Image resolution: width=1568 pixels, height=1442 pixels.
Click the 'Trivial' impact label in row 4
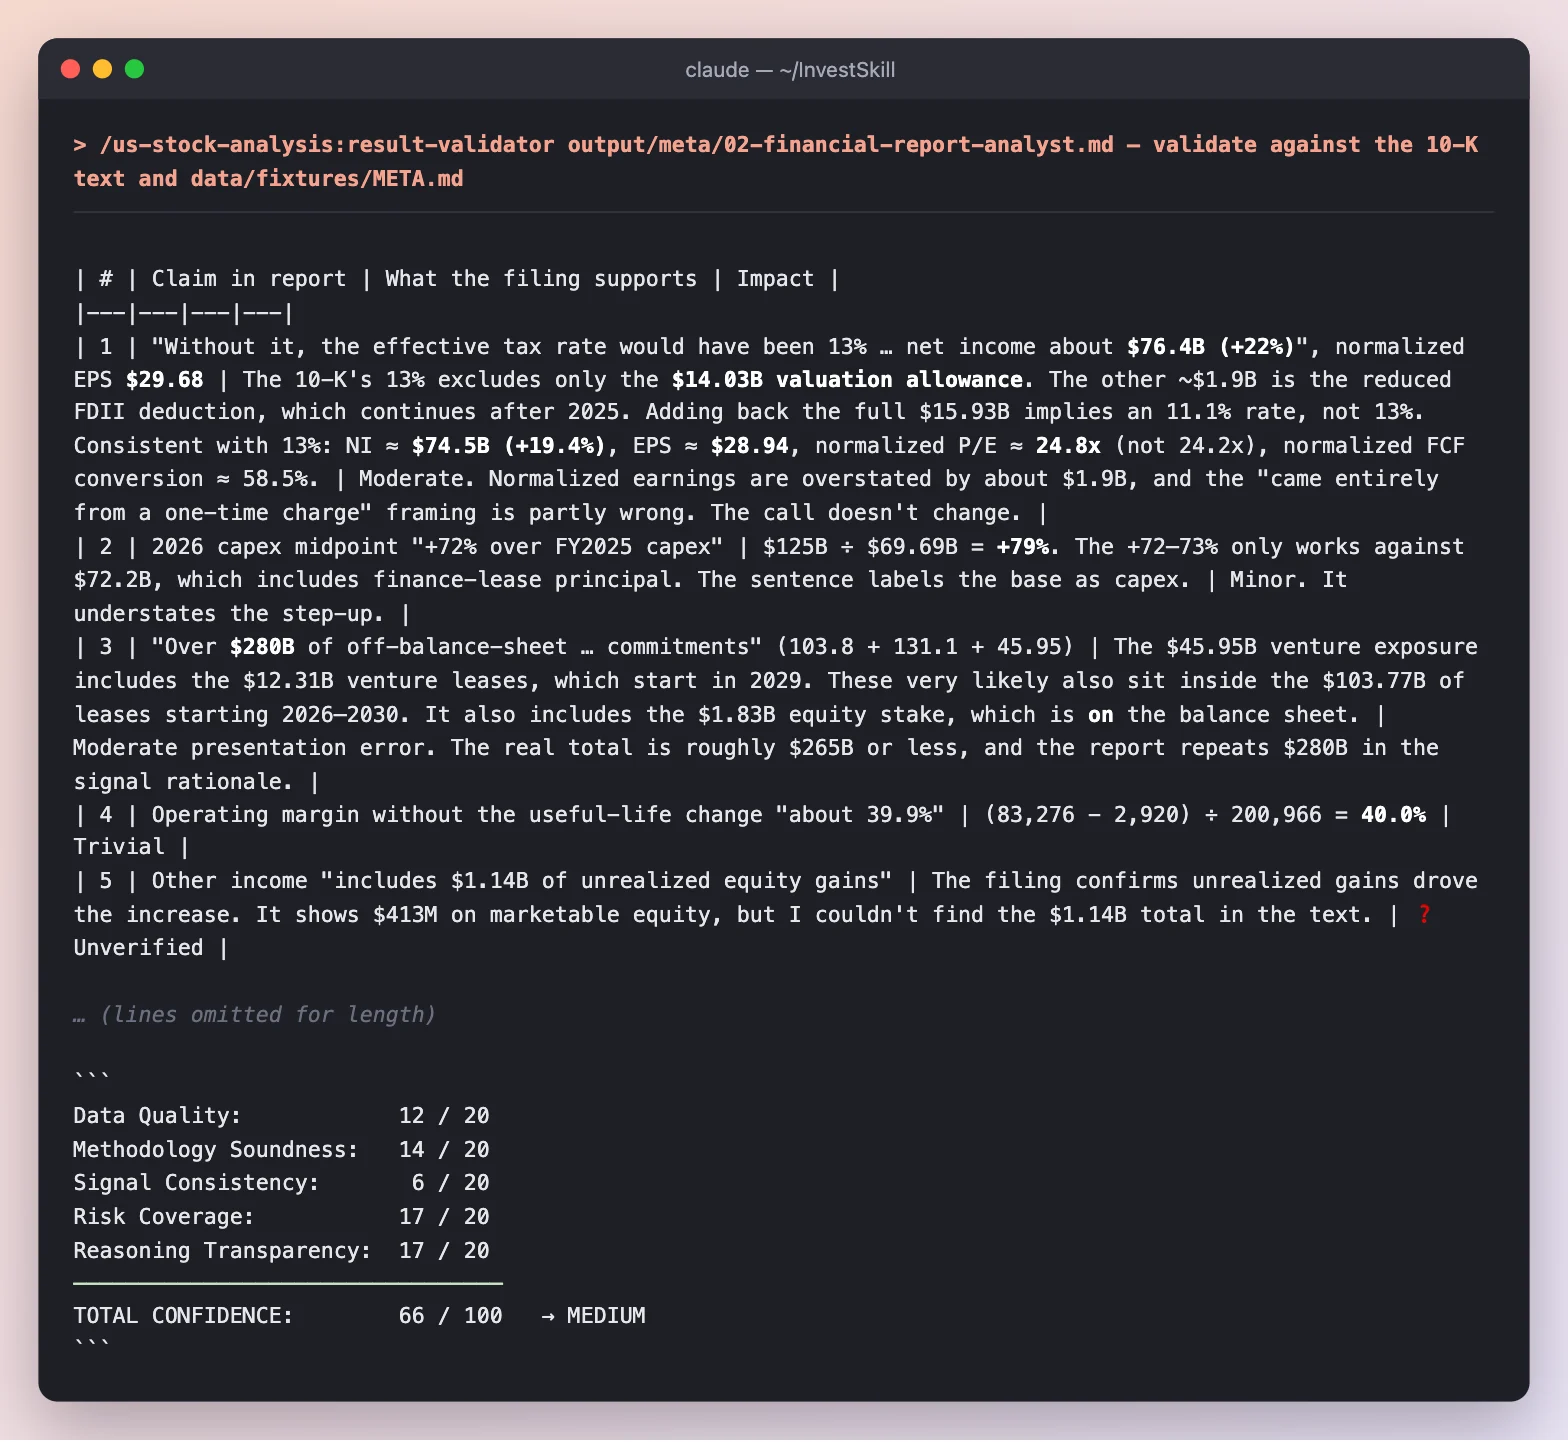click(x=119, y=847)
